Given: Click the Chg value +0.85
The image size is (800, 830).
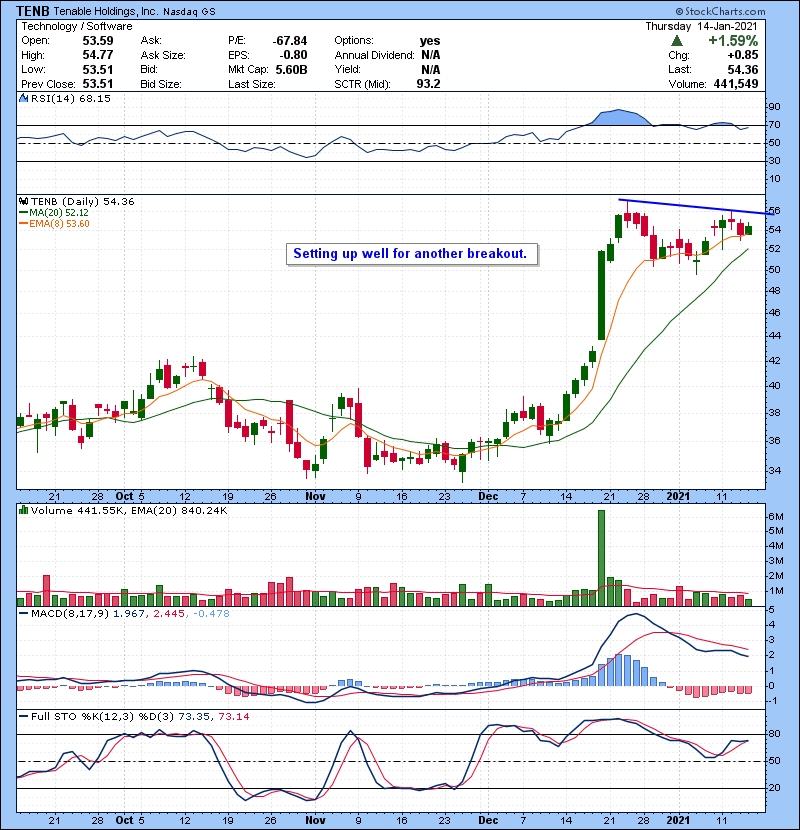Looking at the screenshot, I should click(743, 55).
